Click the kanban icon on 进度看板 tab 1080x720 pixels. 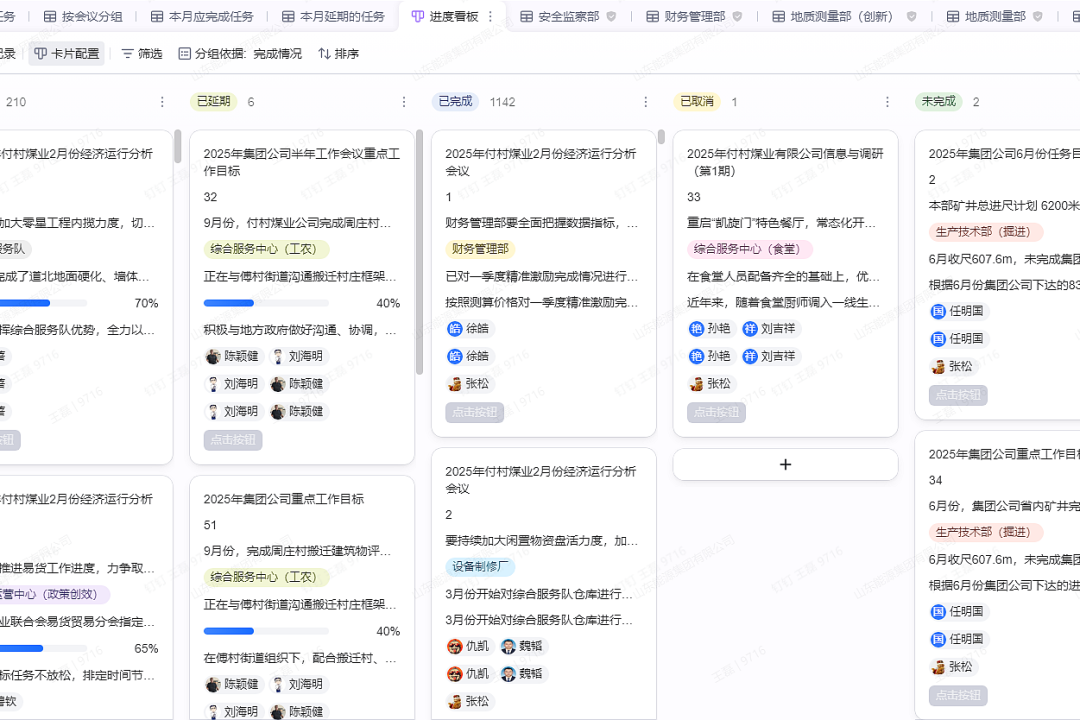pos(420,16)
